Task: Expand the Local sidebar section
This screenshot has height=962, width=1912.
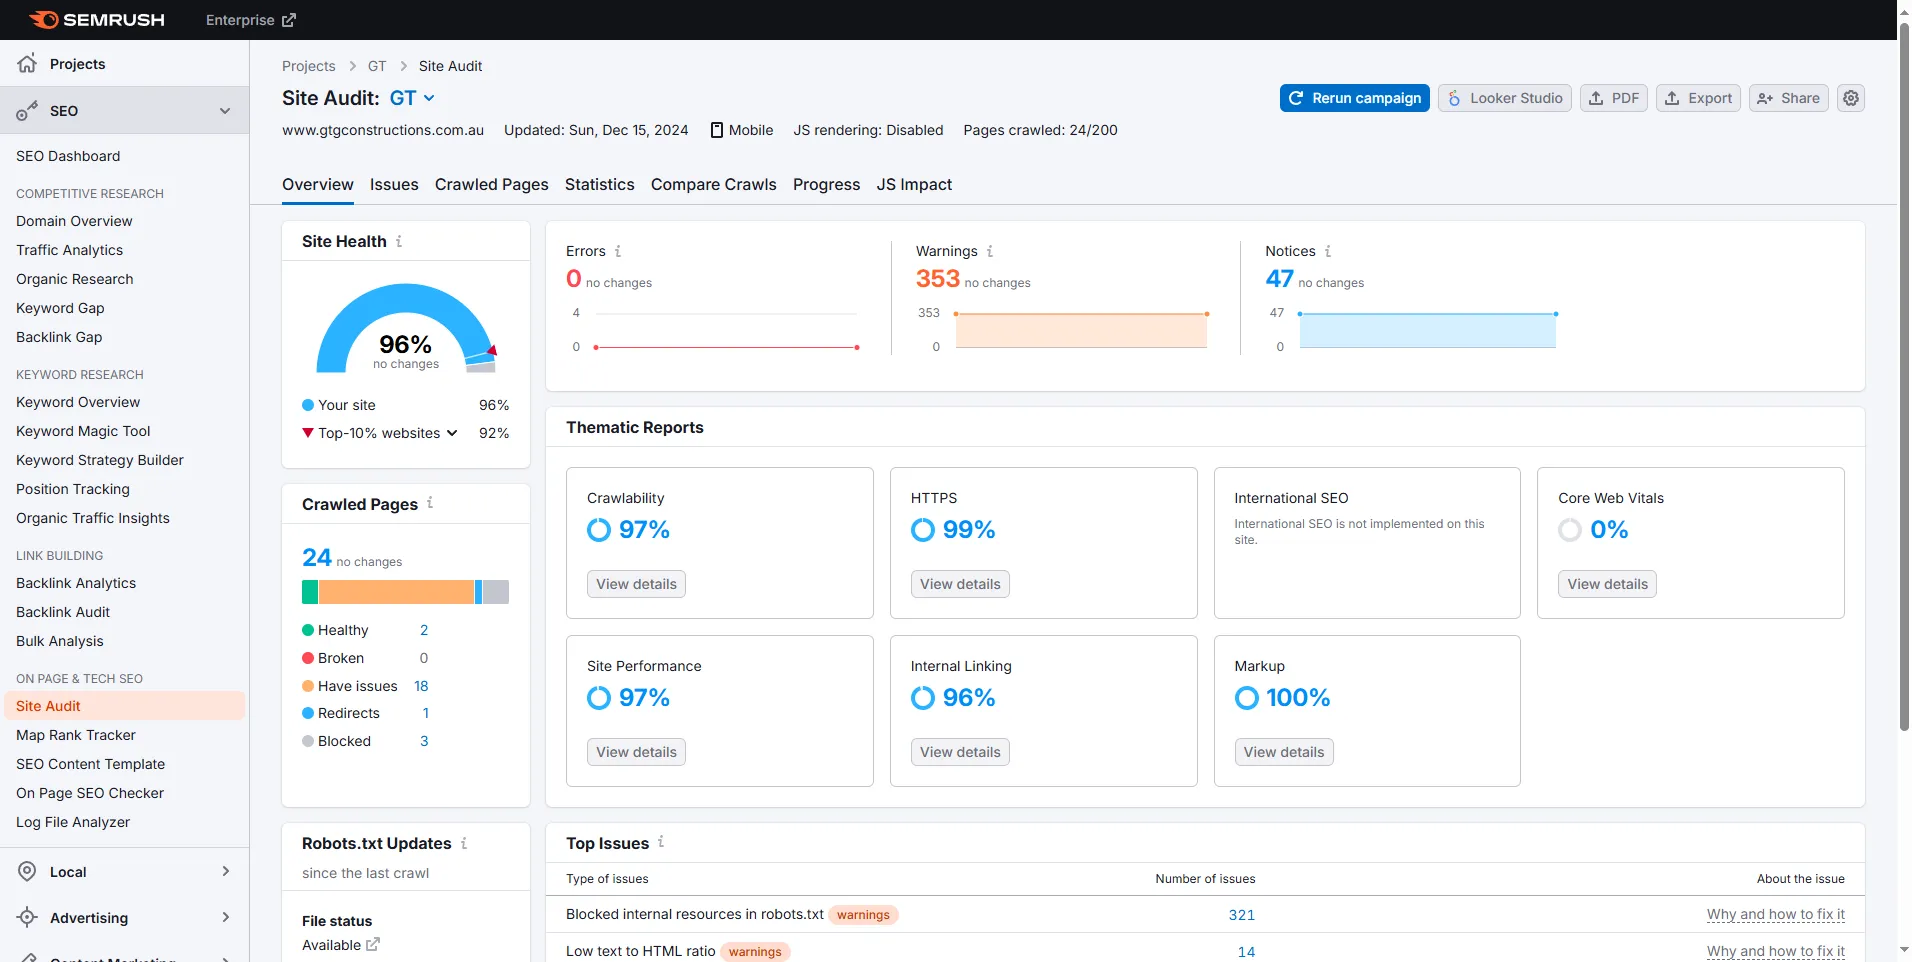Action: pyautogui.click(x=226, y=871)
